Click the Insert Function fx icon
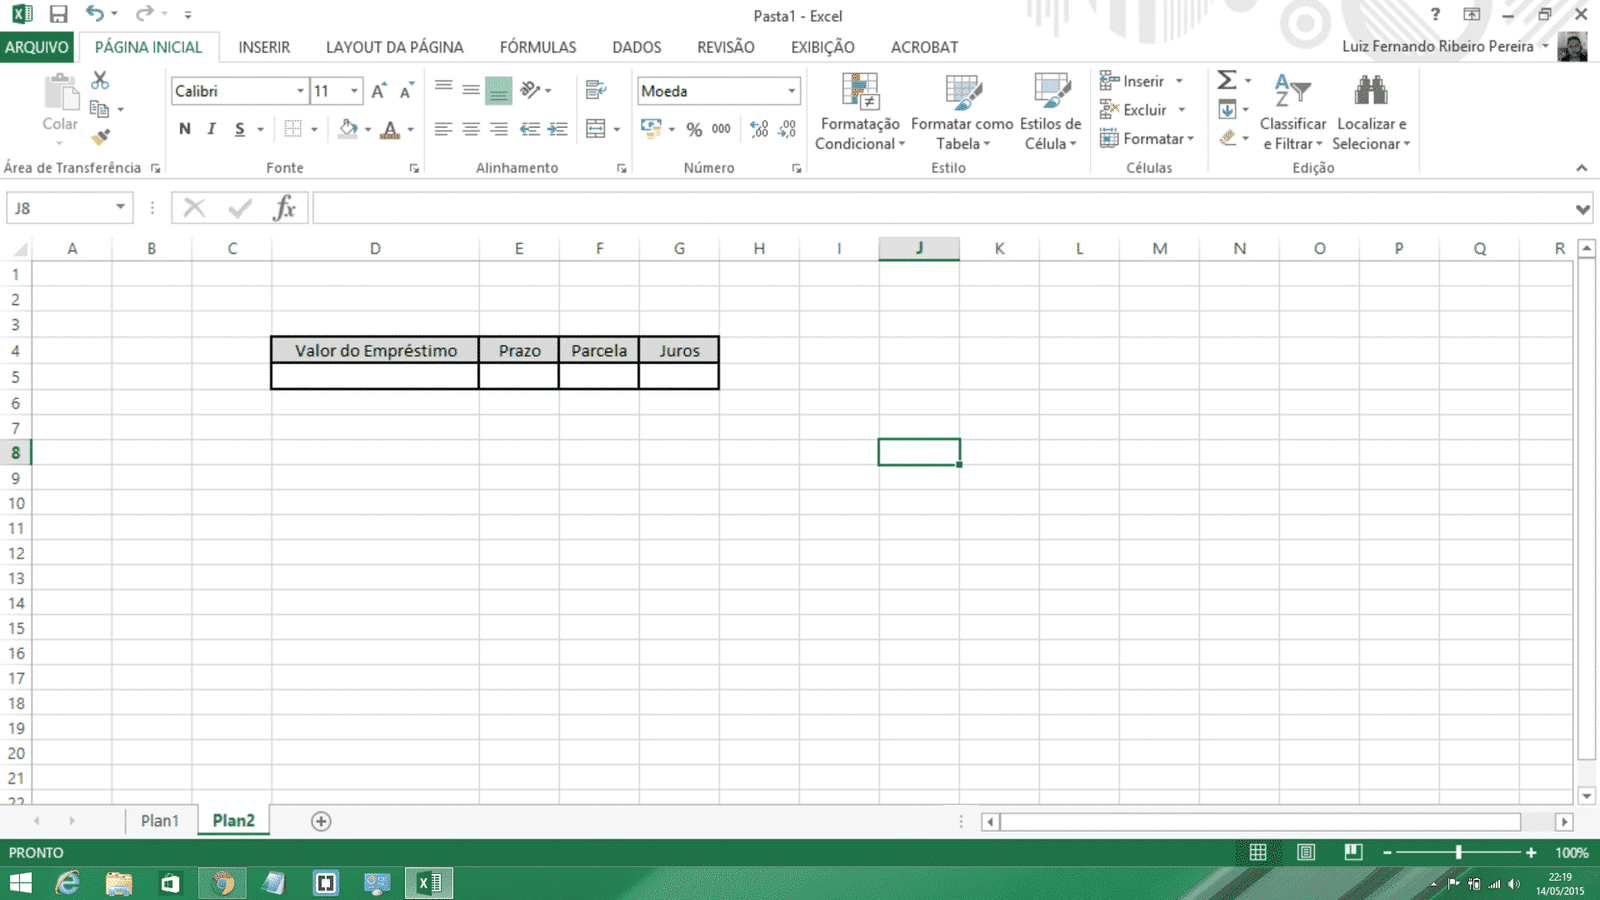This screenshot has width=1600, height=900. tap(285, 208)
